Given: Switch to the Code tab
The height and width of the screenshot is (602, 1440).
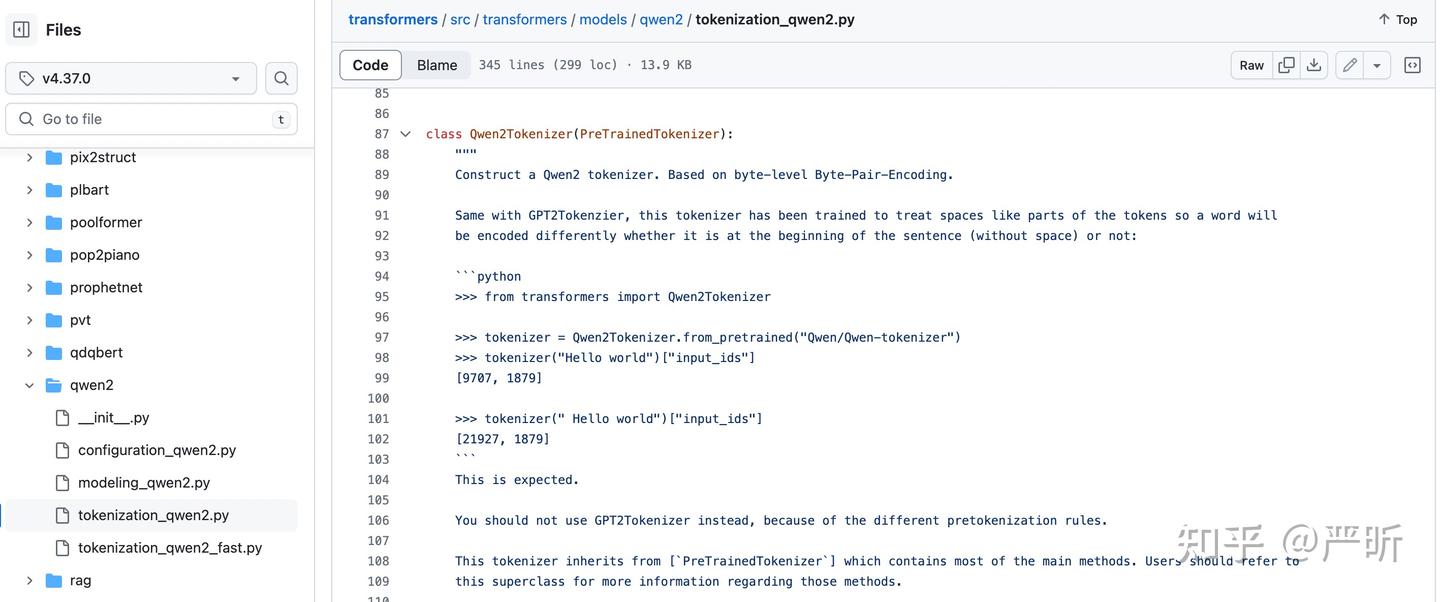Looking at the screenshot, I should 370,65.
